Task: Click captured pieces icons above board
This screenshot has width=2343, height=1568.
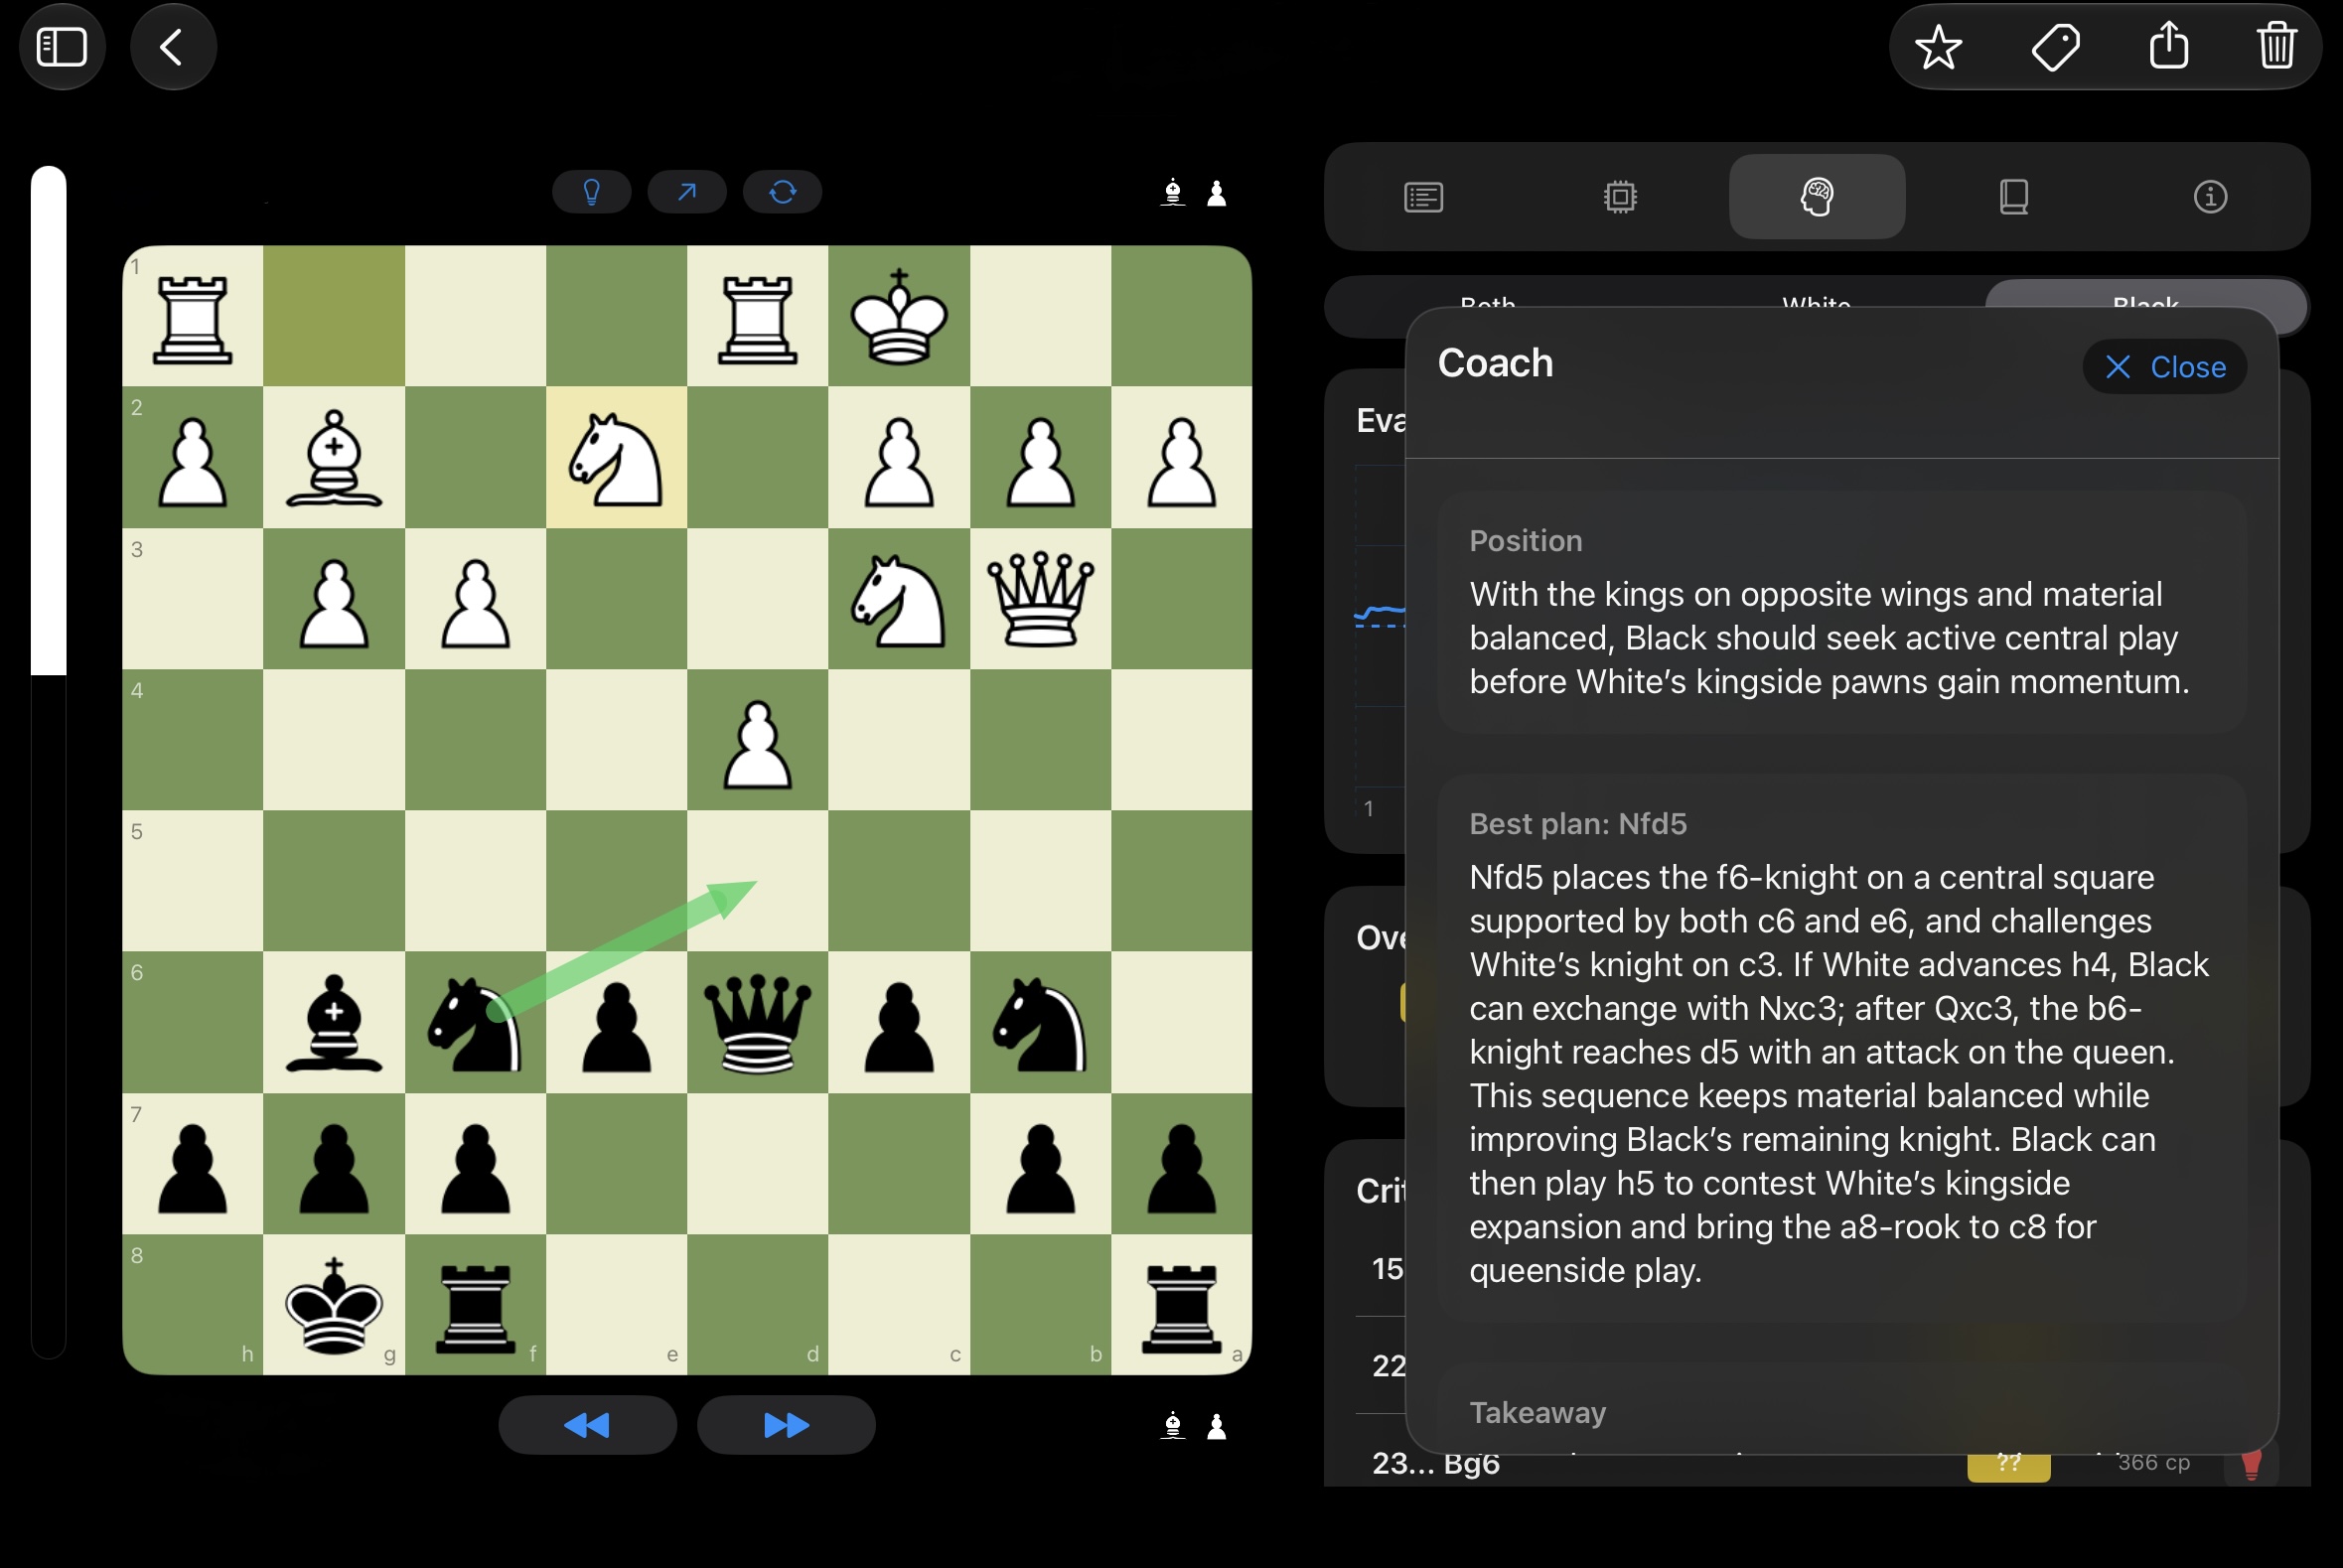Action: point(1194,192)
